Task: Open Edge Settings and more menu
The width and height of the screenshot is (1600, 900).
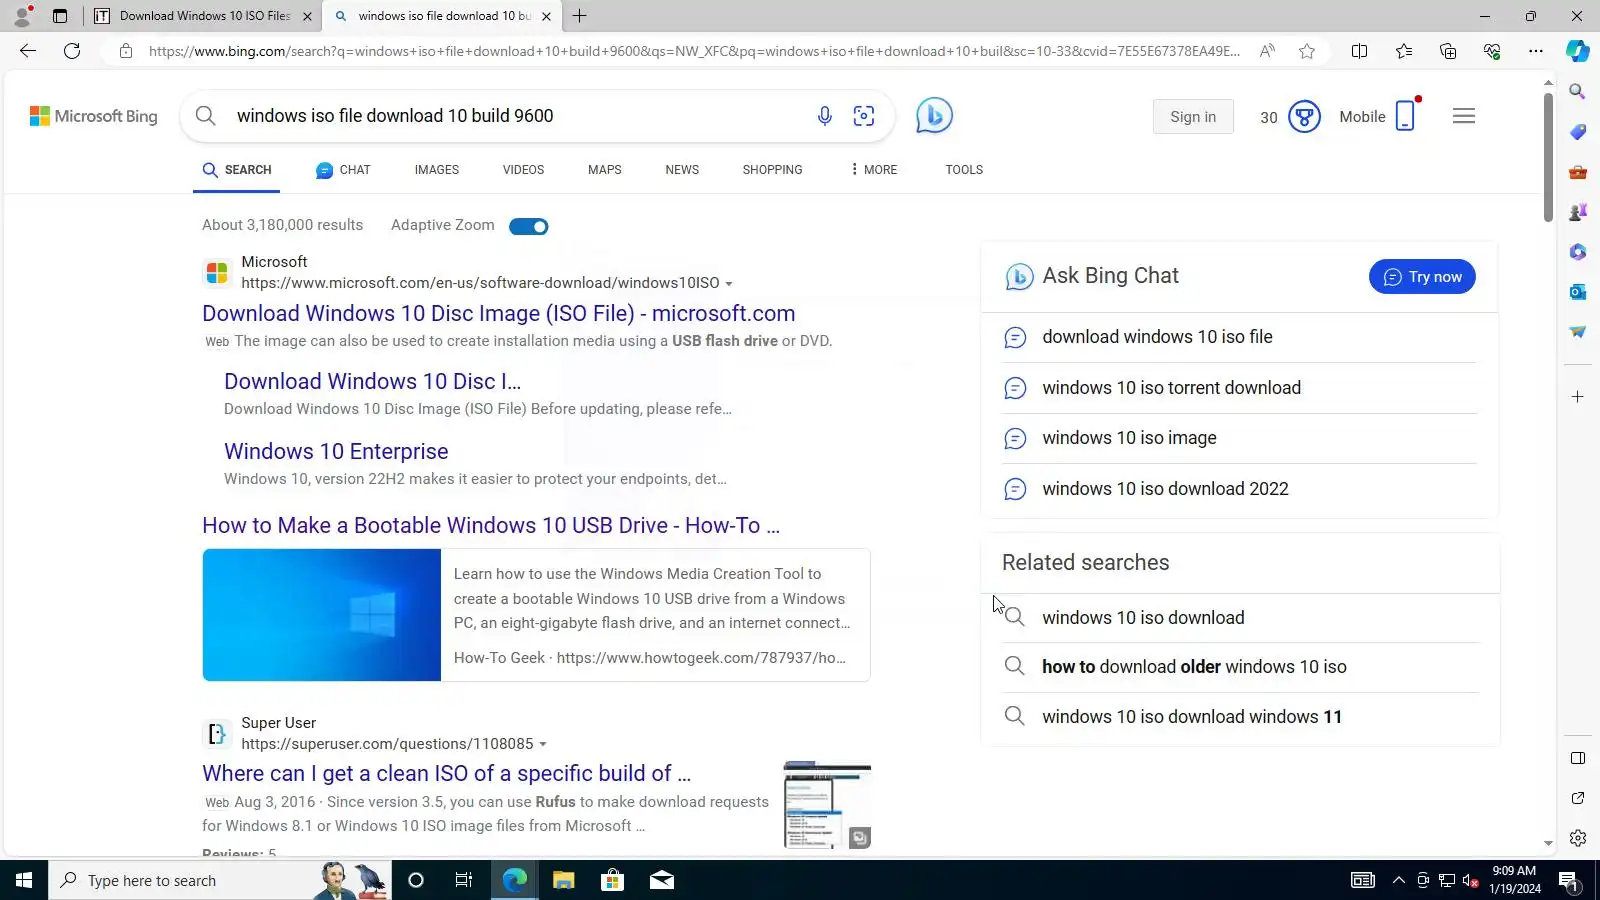Action: 1536,51
